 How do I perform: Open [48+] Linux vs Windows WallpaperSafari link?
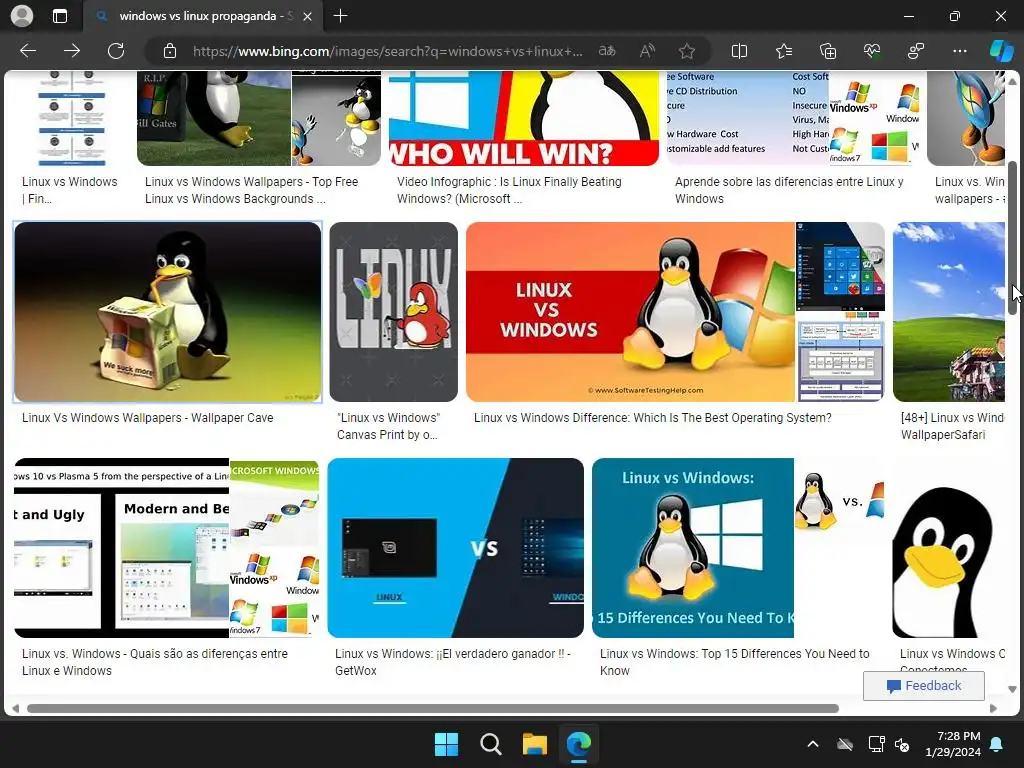click(952, 426)
